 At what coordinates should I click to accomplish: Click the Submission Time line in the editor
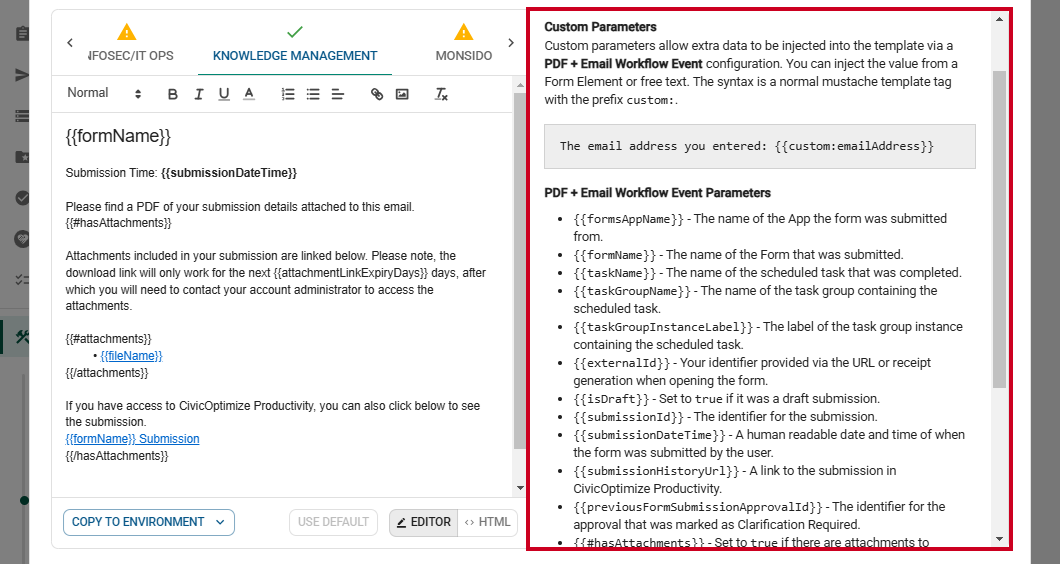(x=181, y=173)
